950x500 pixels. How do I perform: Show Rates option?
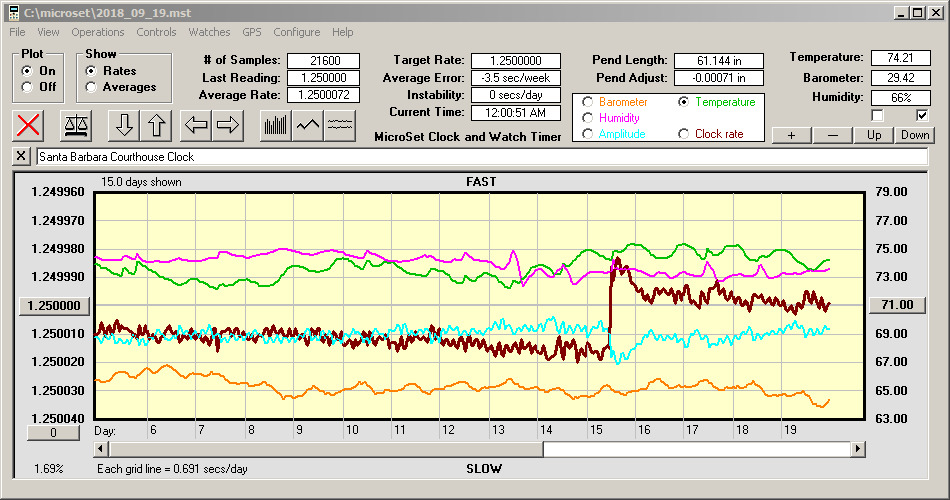(91, 71)
